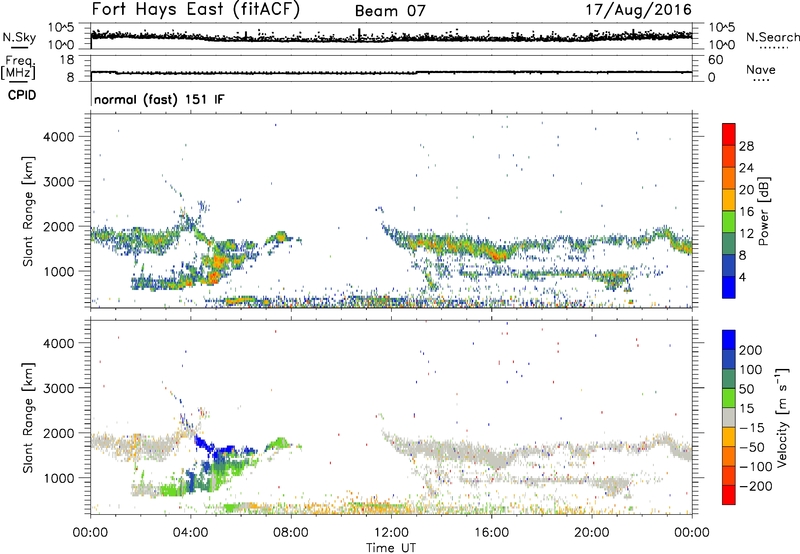Click the date '17/Aug/2016'
800x554 pixels.
(x=639, y=10)
